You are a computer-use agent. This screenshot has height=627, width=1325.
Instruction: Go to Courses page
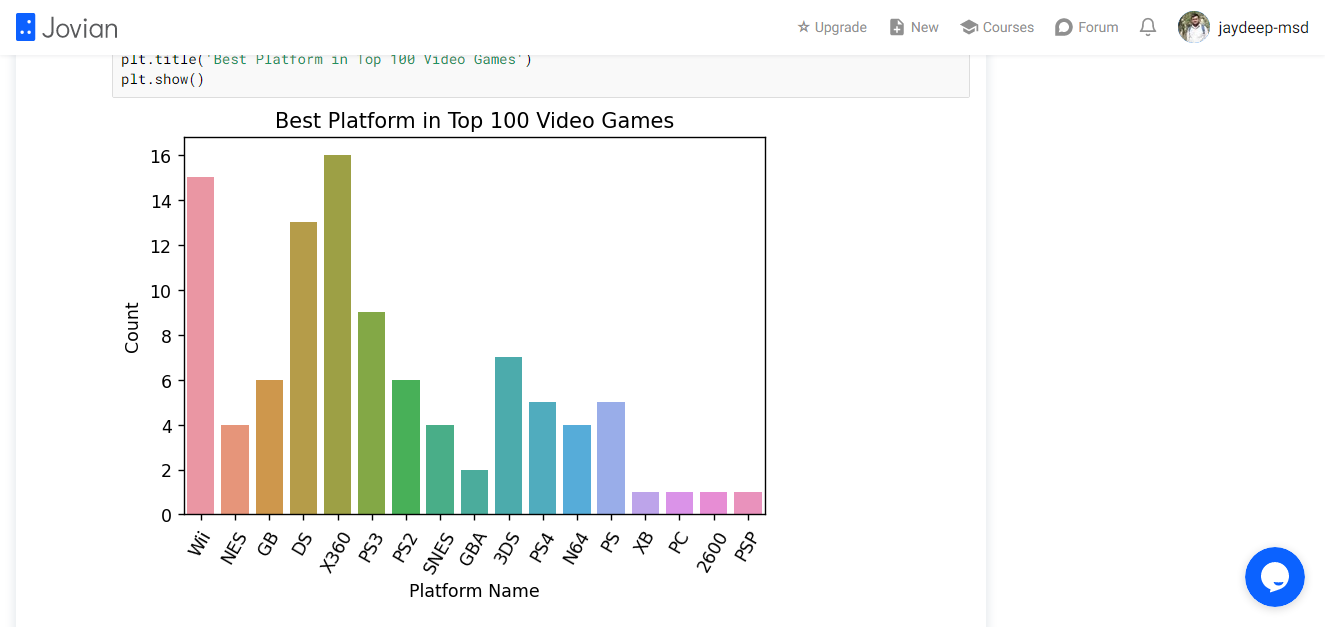pos(997,27)
